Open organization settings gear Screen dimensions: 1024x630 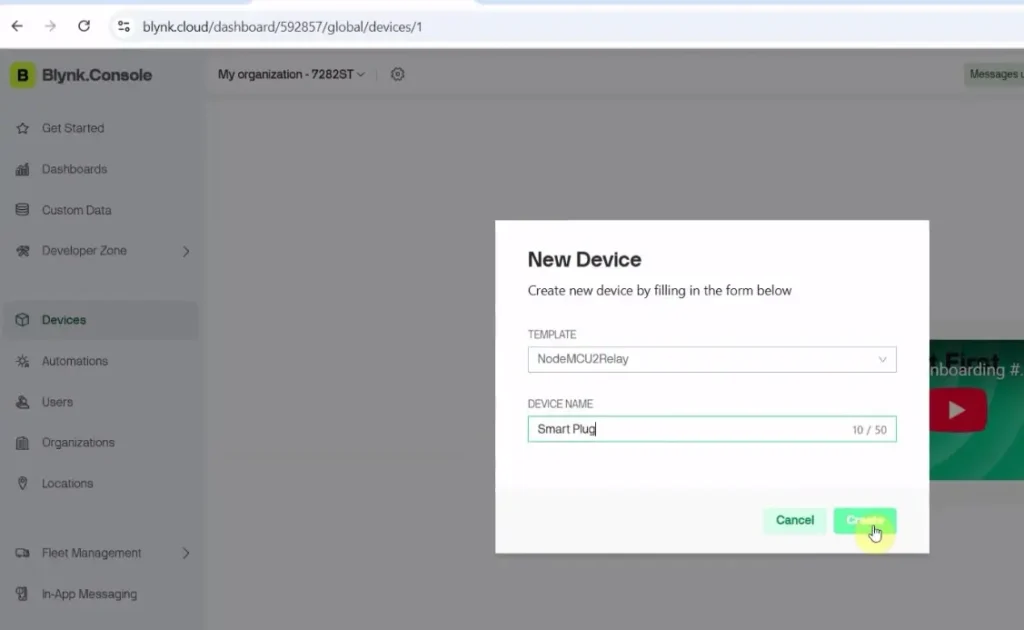(397, 74)
